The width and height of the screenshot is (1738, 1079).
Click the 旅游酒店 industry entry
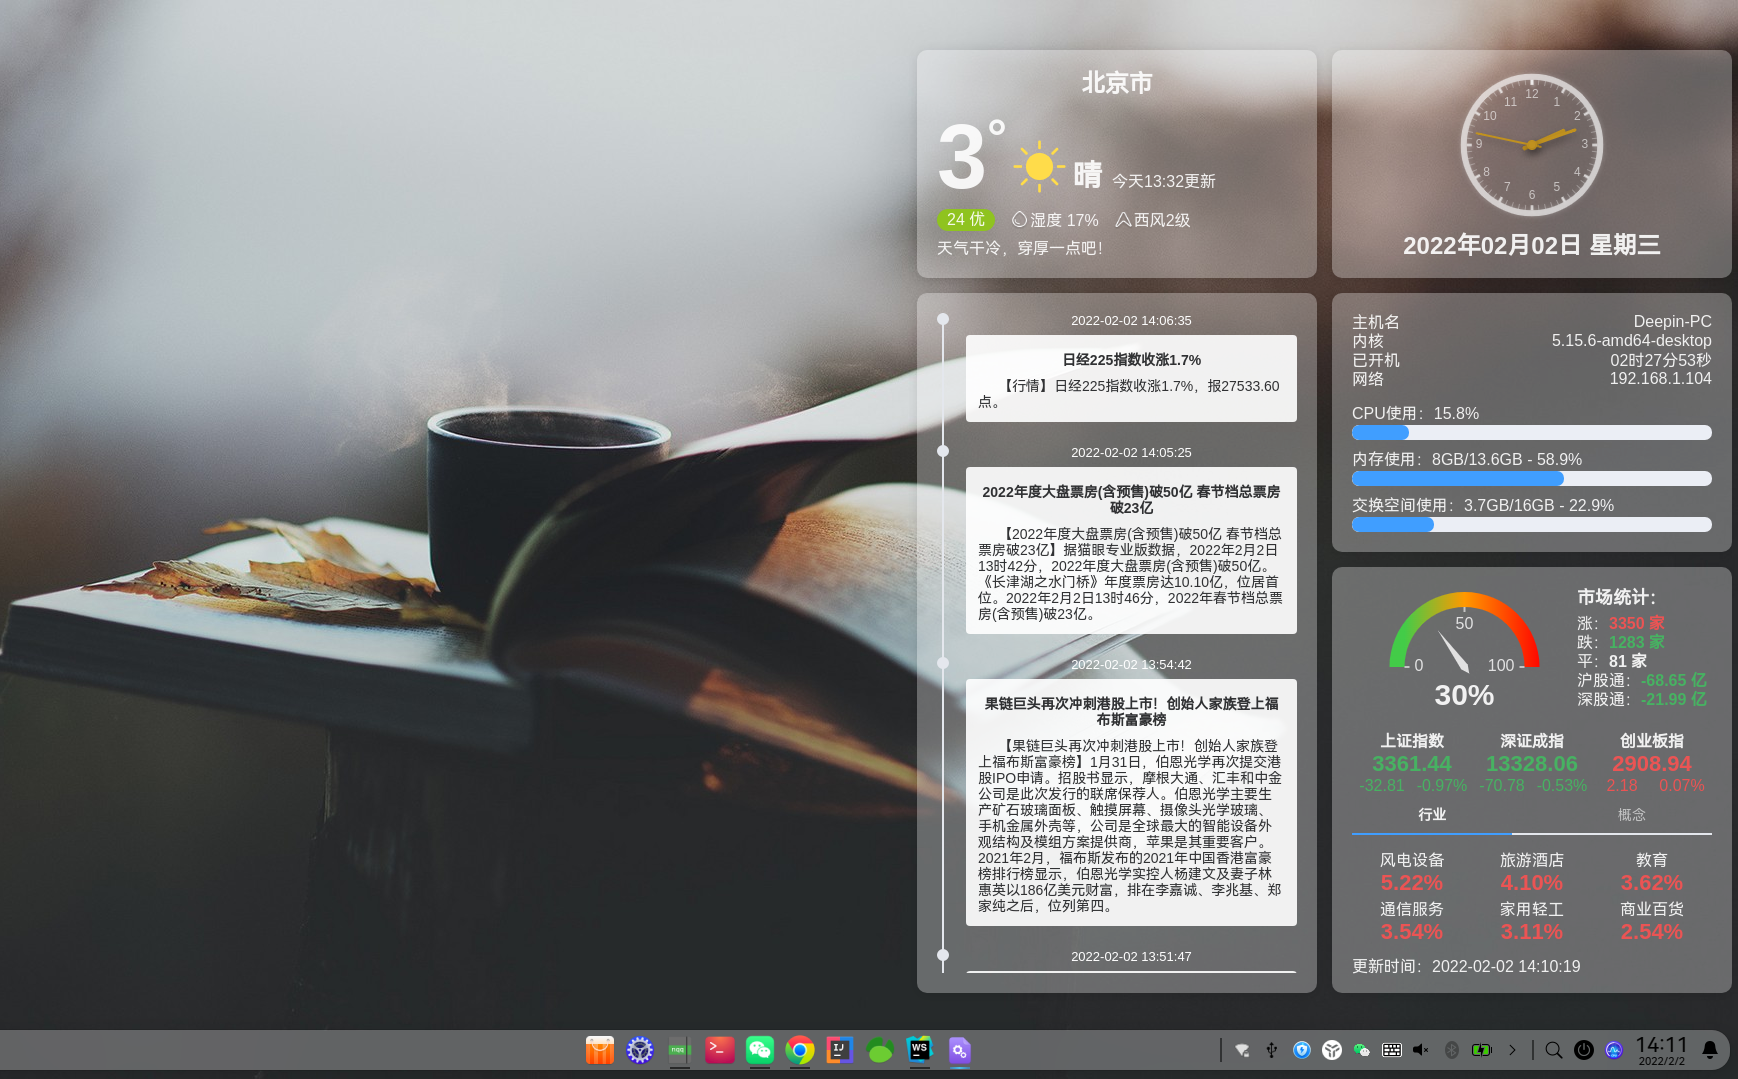(x=1532, y=873)
